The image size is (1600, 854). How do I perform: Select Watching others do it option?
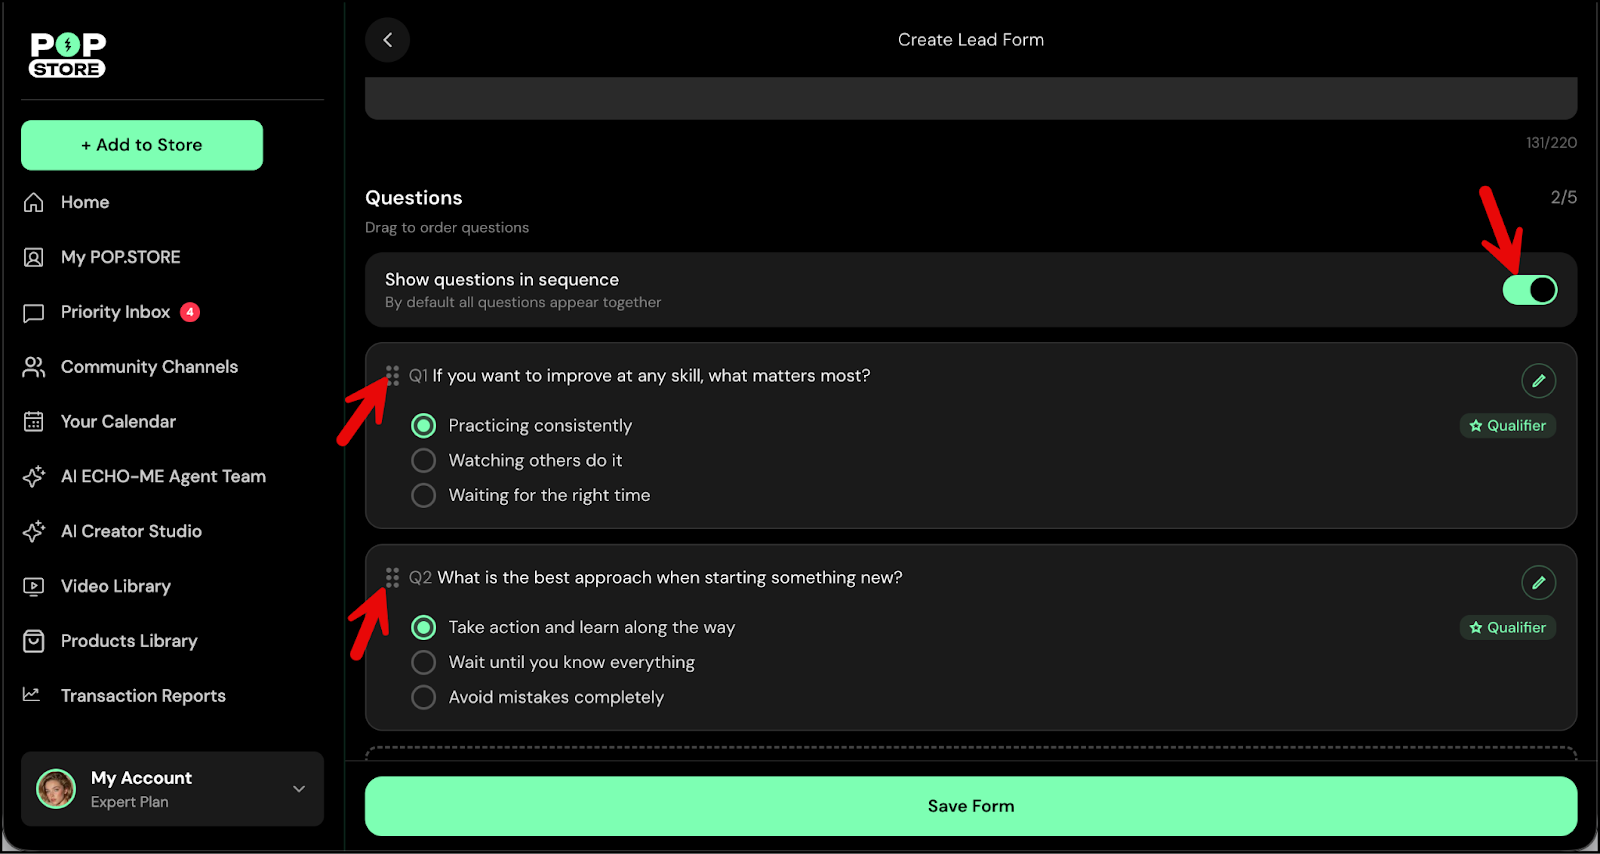point(424,460)
